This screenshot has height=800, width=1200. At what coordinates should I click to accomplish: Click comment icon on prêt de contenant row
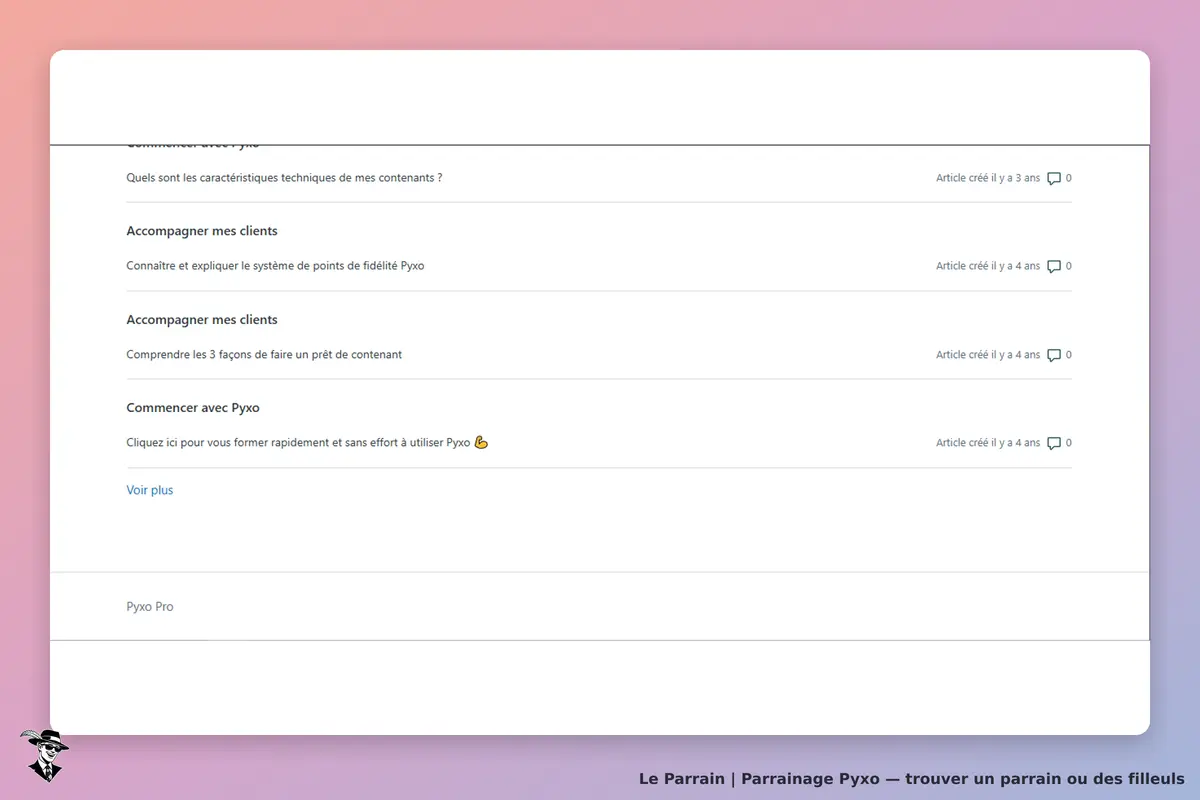click(1054, 355)
